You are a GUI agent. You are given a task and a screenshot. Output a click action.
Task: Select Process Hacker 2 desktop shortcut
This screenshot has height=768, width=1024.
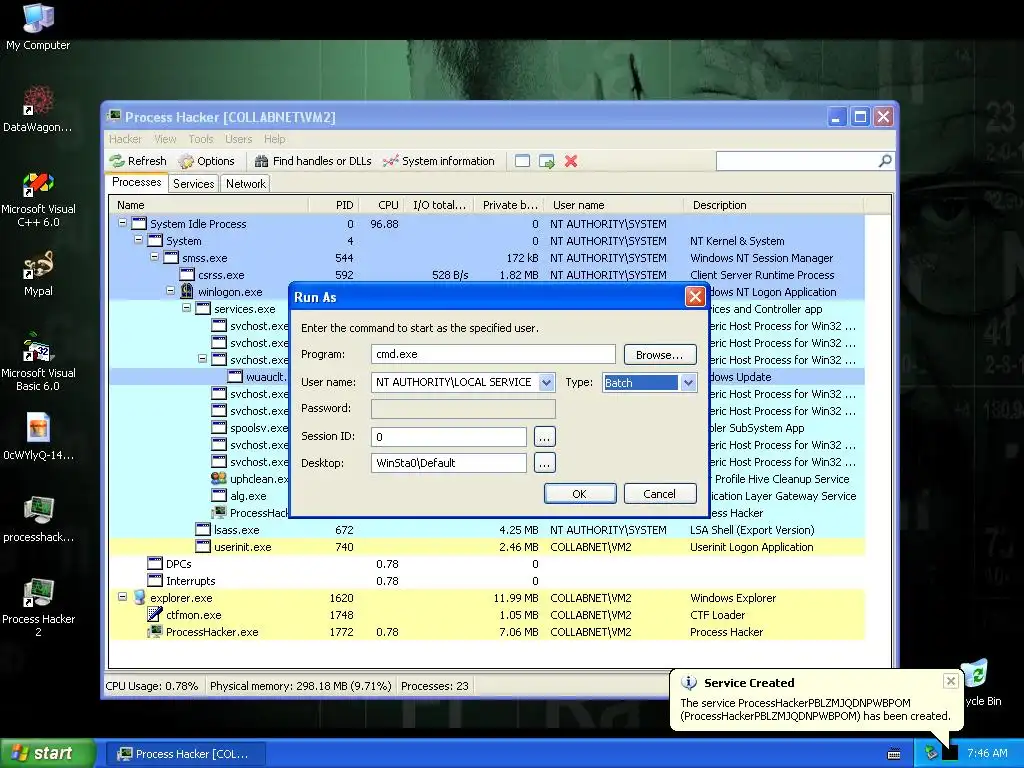(38, 607)
